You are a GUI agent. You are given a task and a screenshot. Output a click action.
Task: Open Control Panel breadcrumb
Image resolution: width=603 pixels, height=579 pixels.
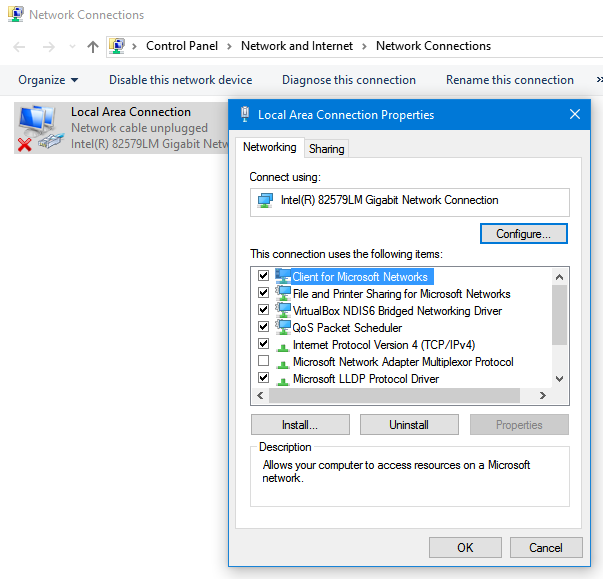tap(182, 46)
